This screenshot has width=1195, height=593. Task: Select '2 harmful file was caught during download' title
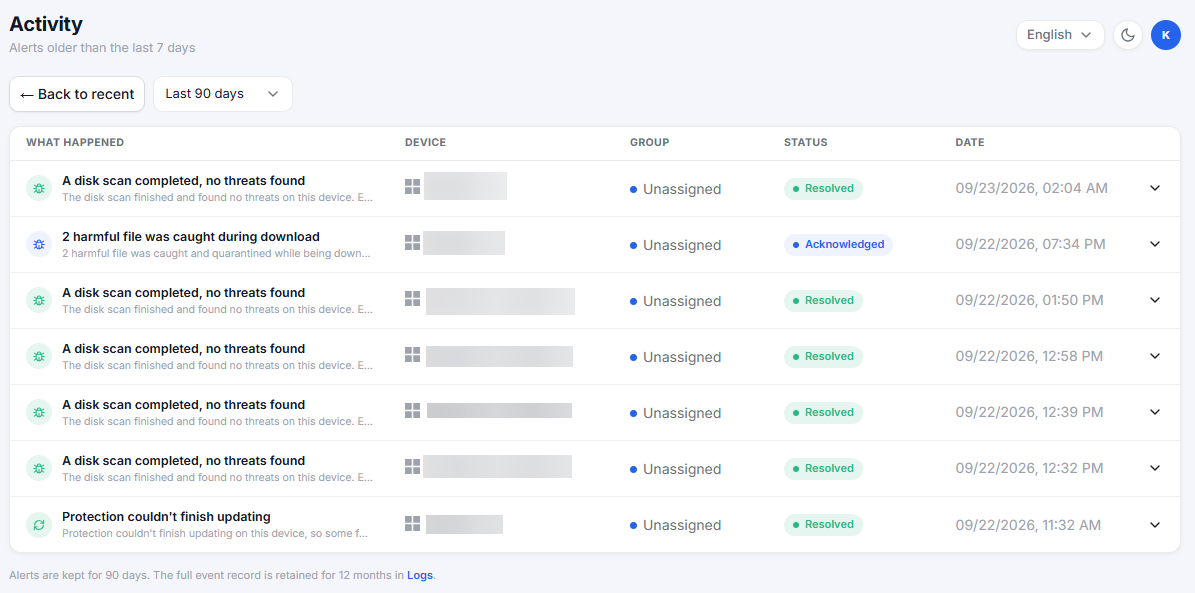[x=191, y=237]
